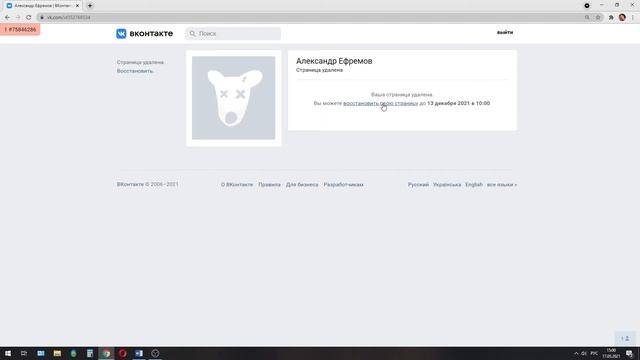
Task: Reload the page with the refresh icon
Action: [x=29, y=18]
